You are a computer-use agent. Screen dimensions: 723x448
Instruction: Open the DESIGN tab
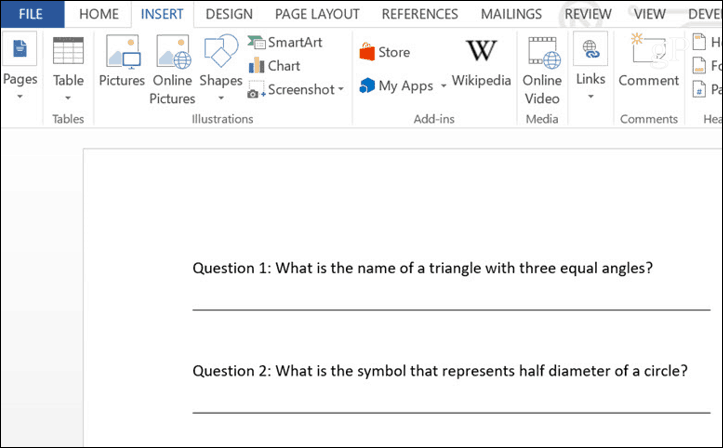tap(229, 14)
